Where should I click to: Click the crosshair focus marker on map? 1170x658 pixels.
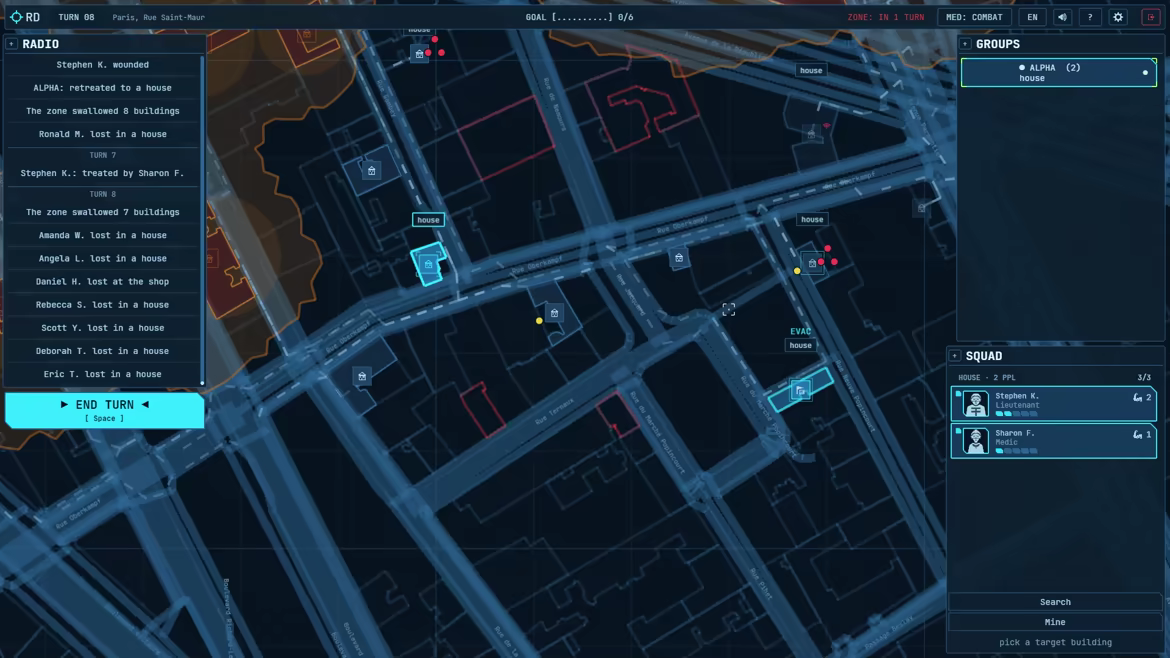click(x=728, y=310)
